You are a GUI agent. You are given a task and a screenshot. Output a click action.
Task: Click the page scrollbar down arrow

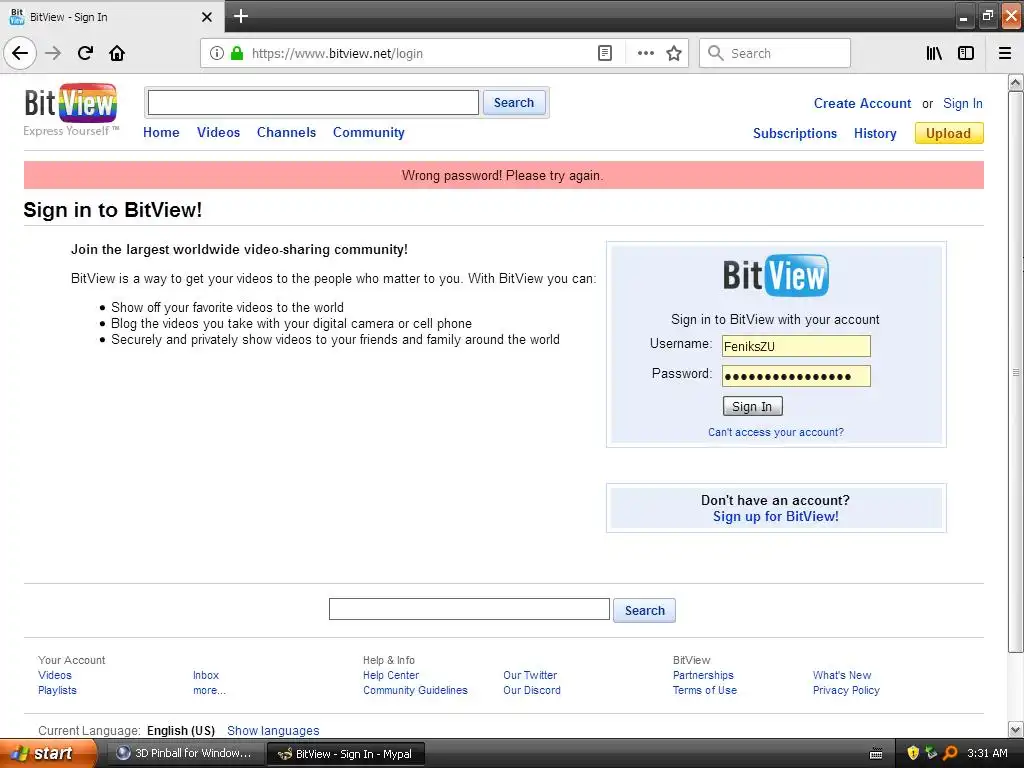1016,729
